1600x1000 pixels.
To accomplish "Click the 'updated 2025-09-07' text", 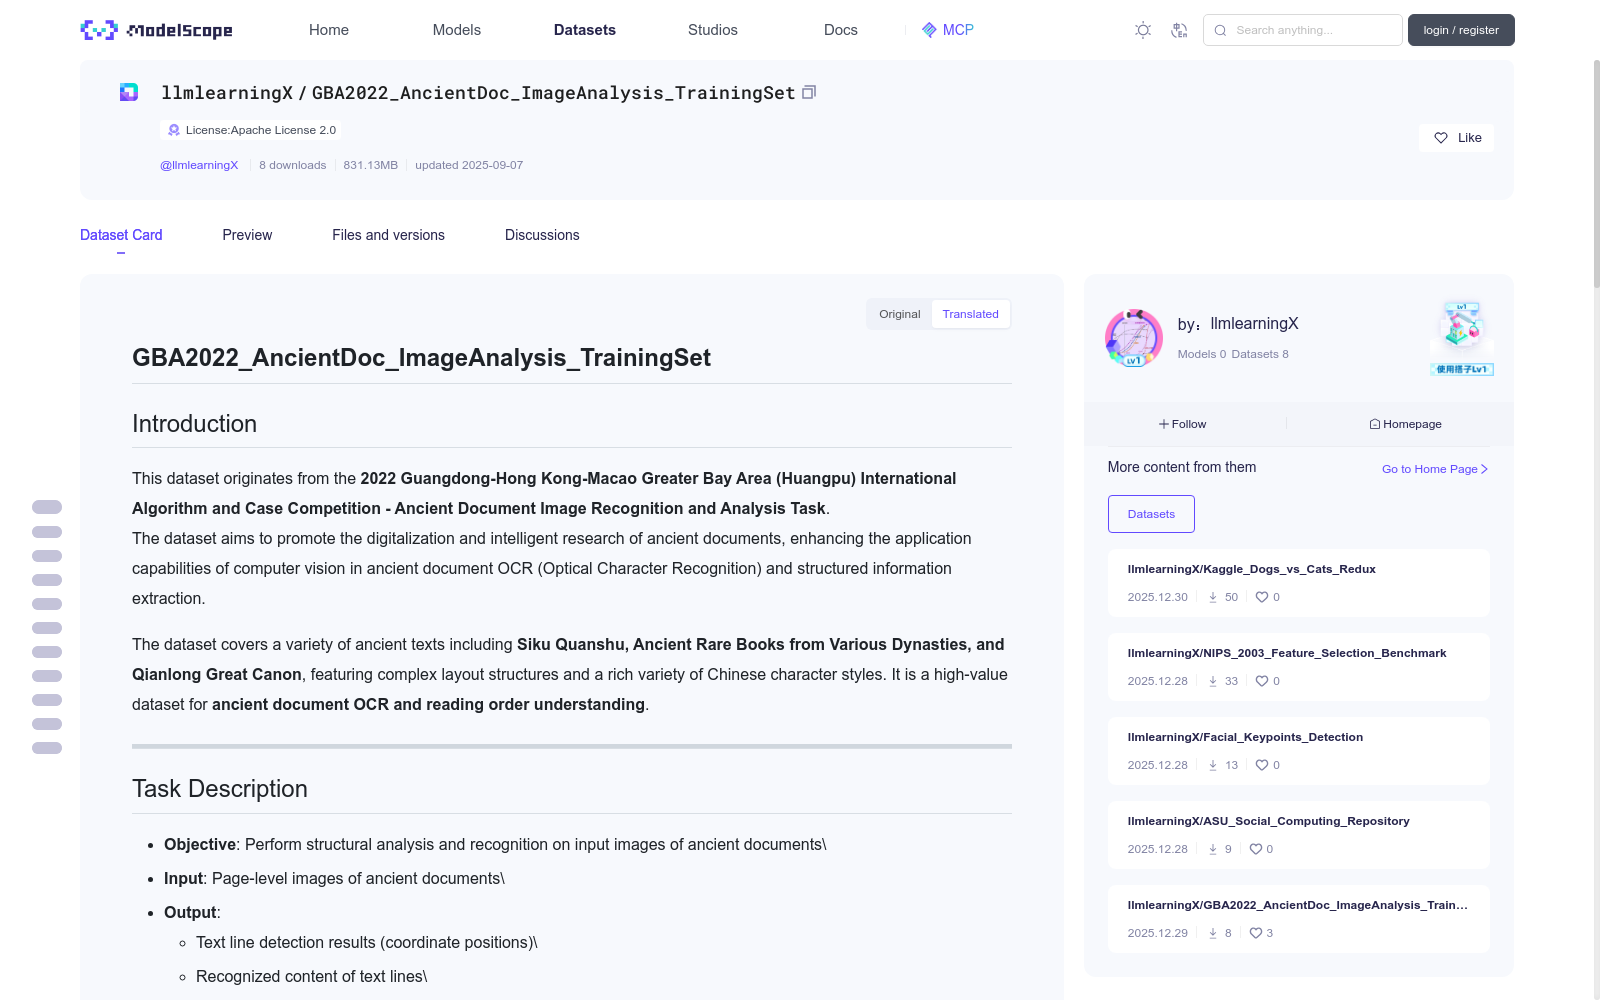I will 469,165.
